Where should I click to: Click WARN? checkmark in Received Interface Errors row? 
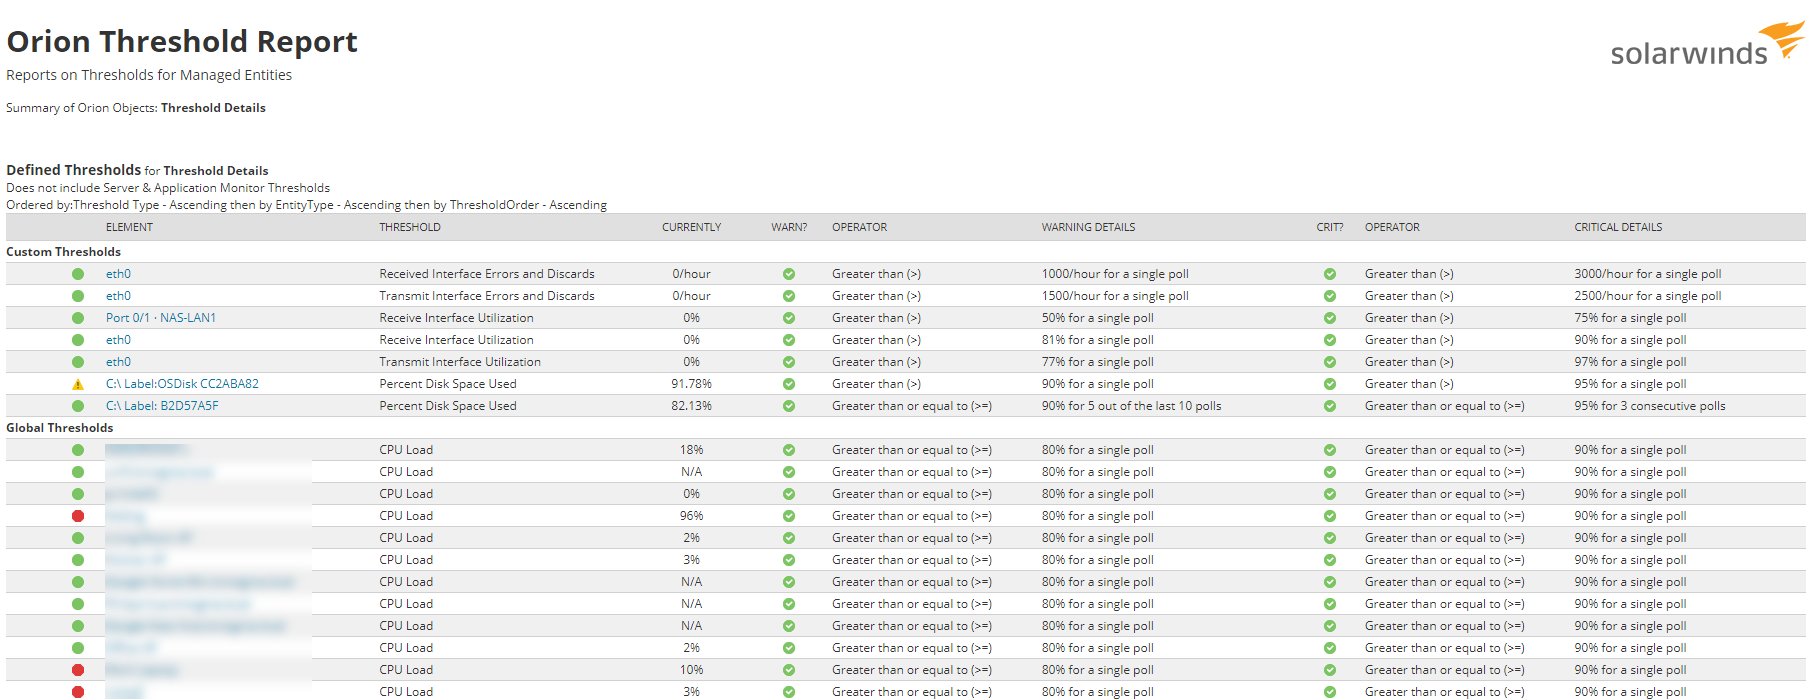pos(789,274)
